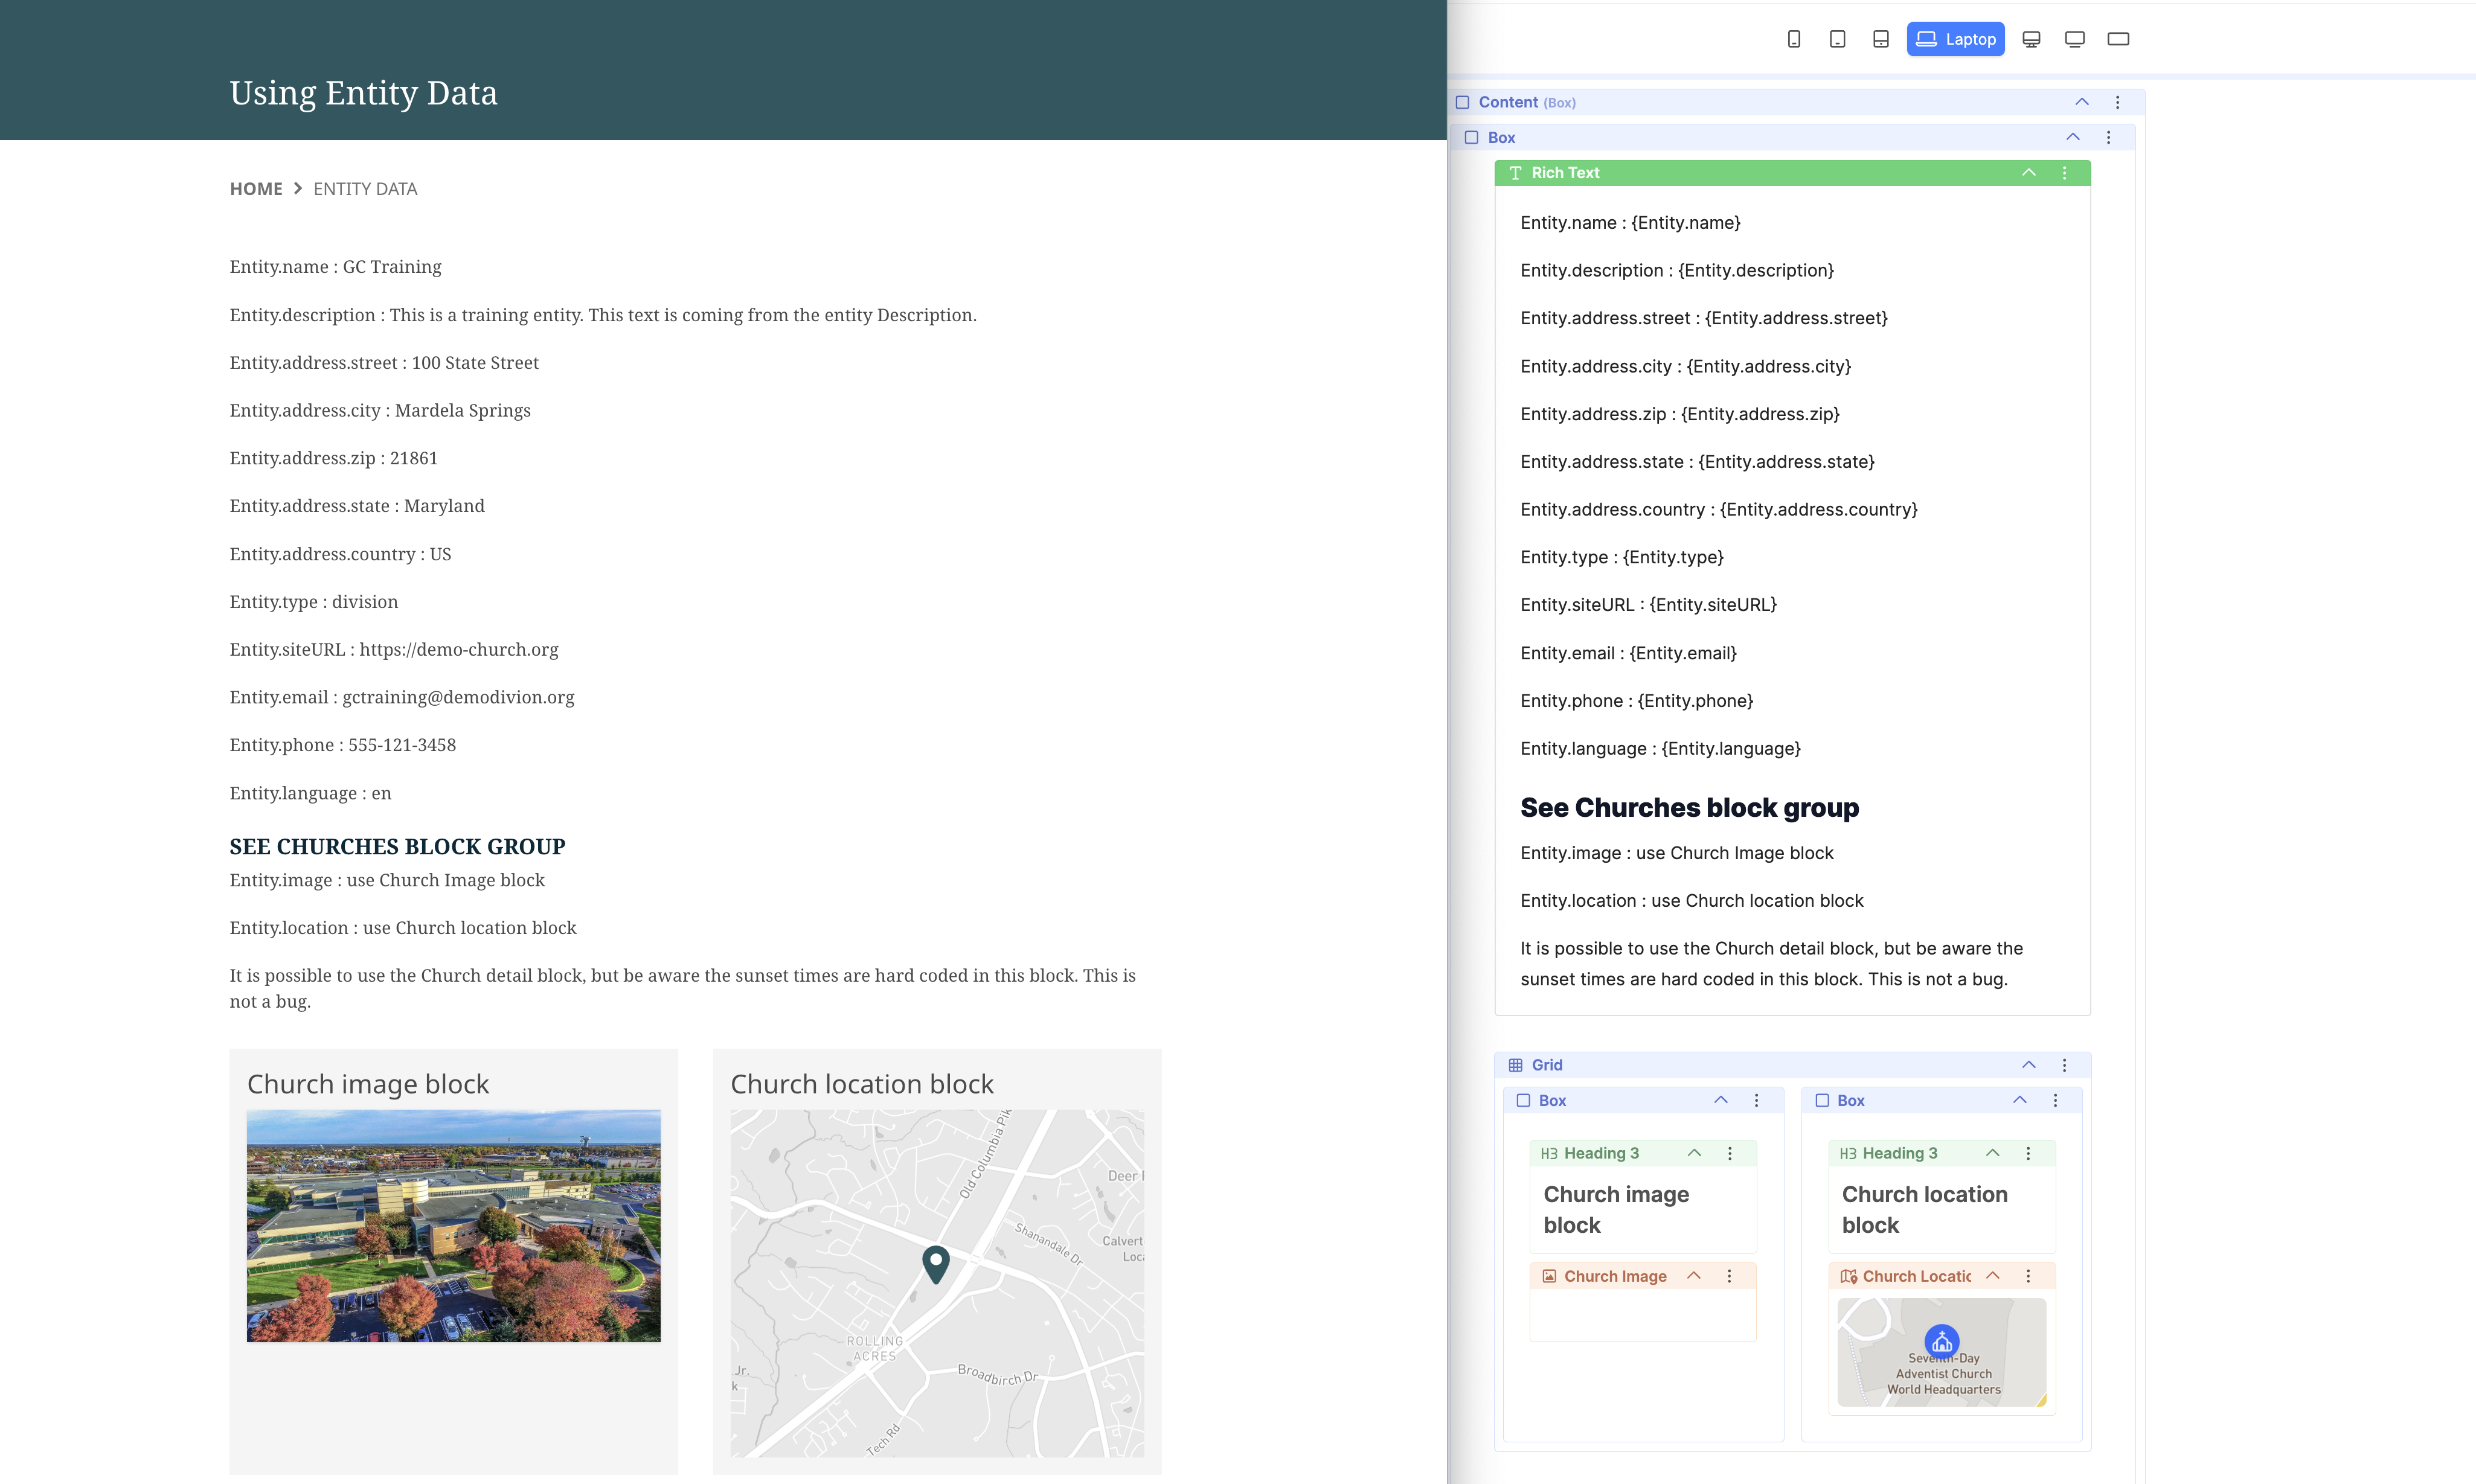Open the Rich Text block options menu
Viewport: 2476px width, 1484px height.
[x=2064, y=173]
